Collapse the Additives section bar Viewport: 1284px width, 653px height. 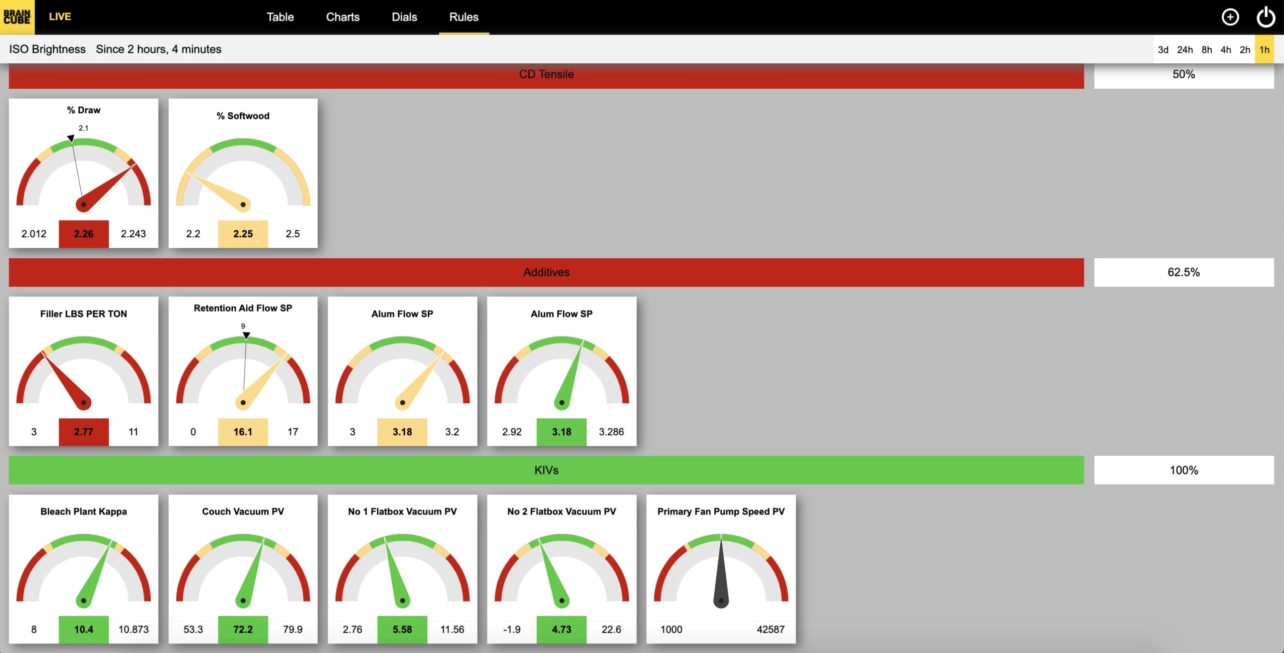coord(546,272)
